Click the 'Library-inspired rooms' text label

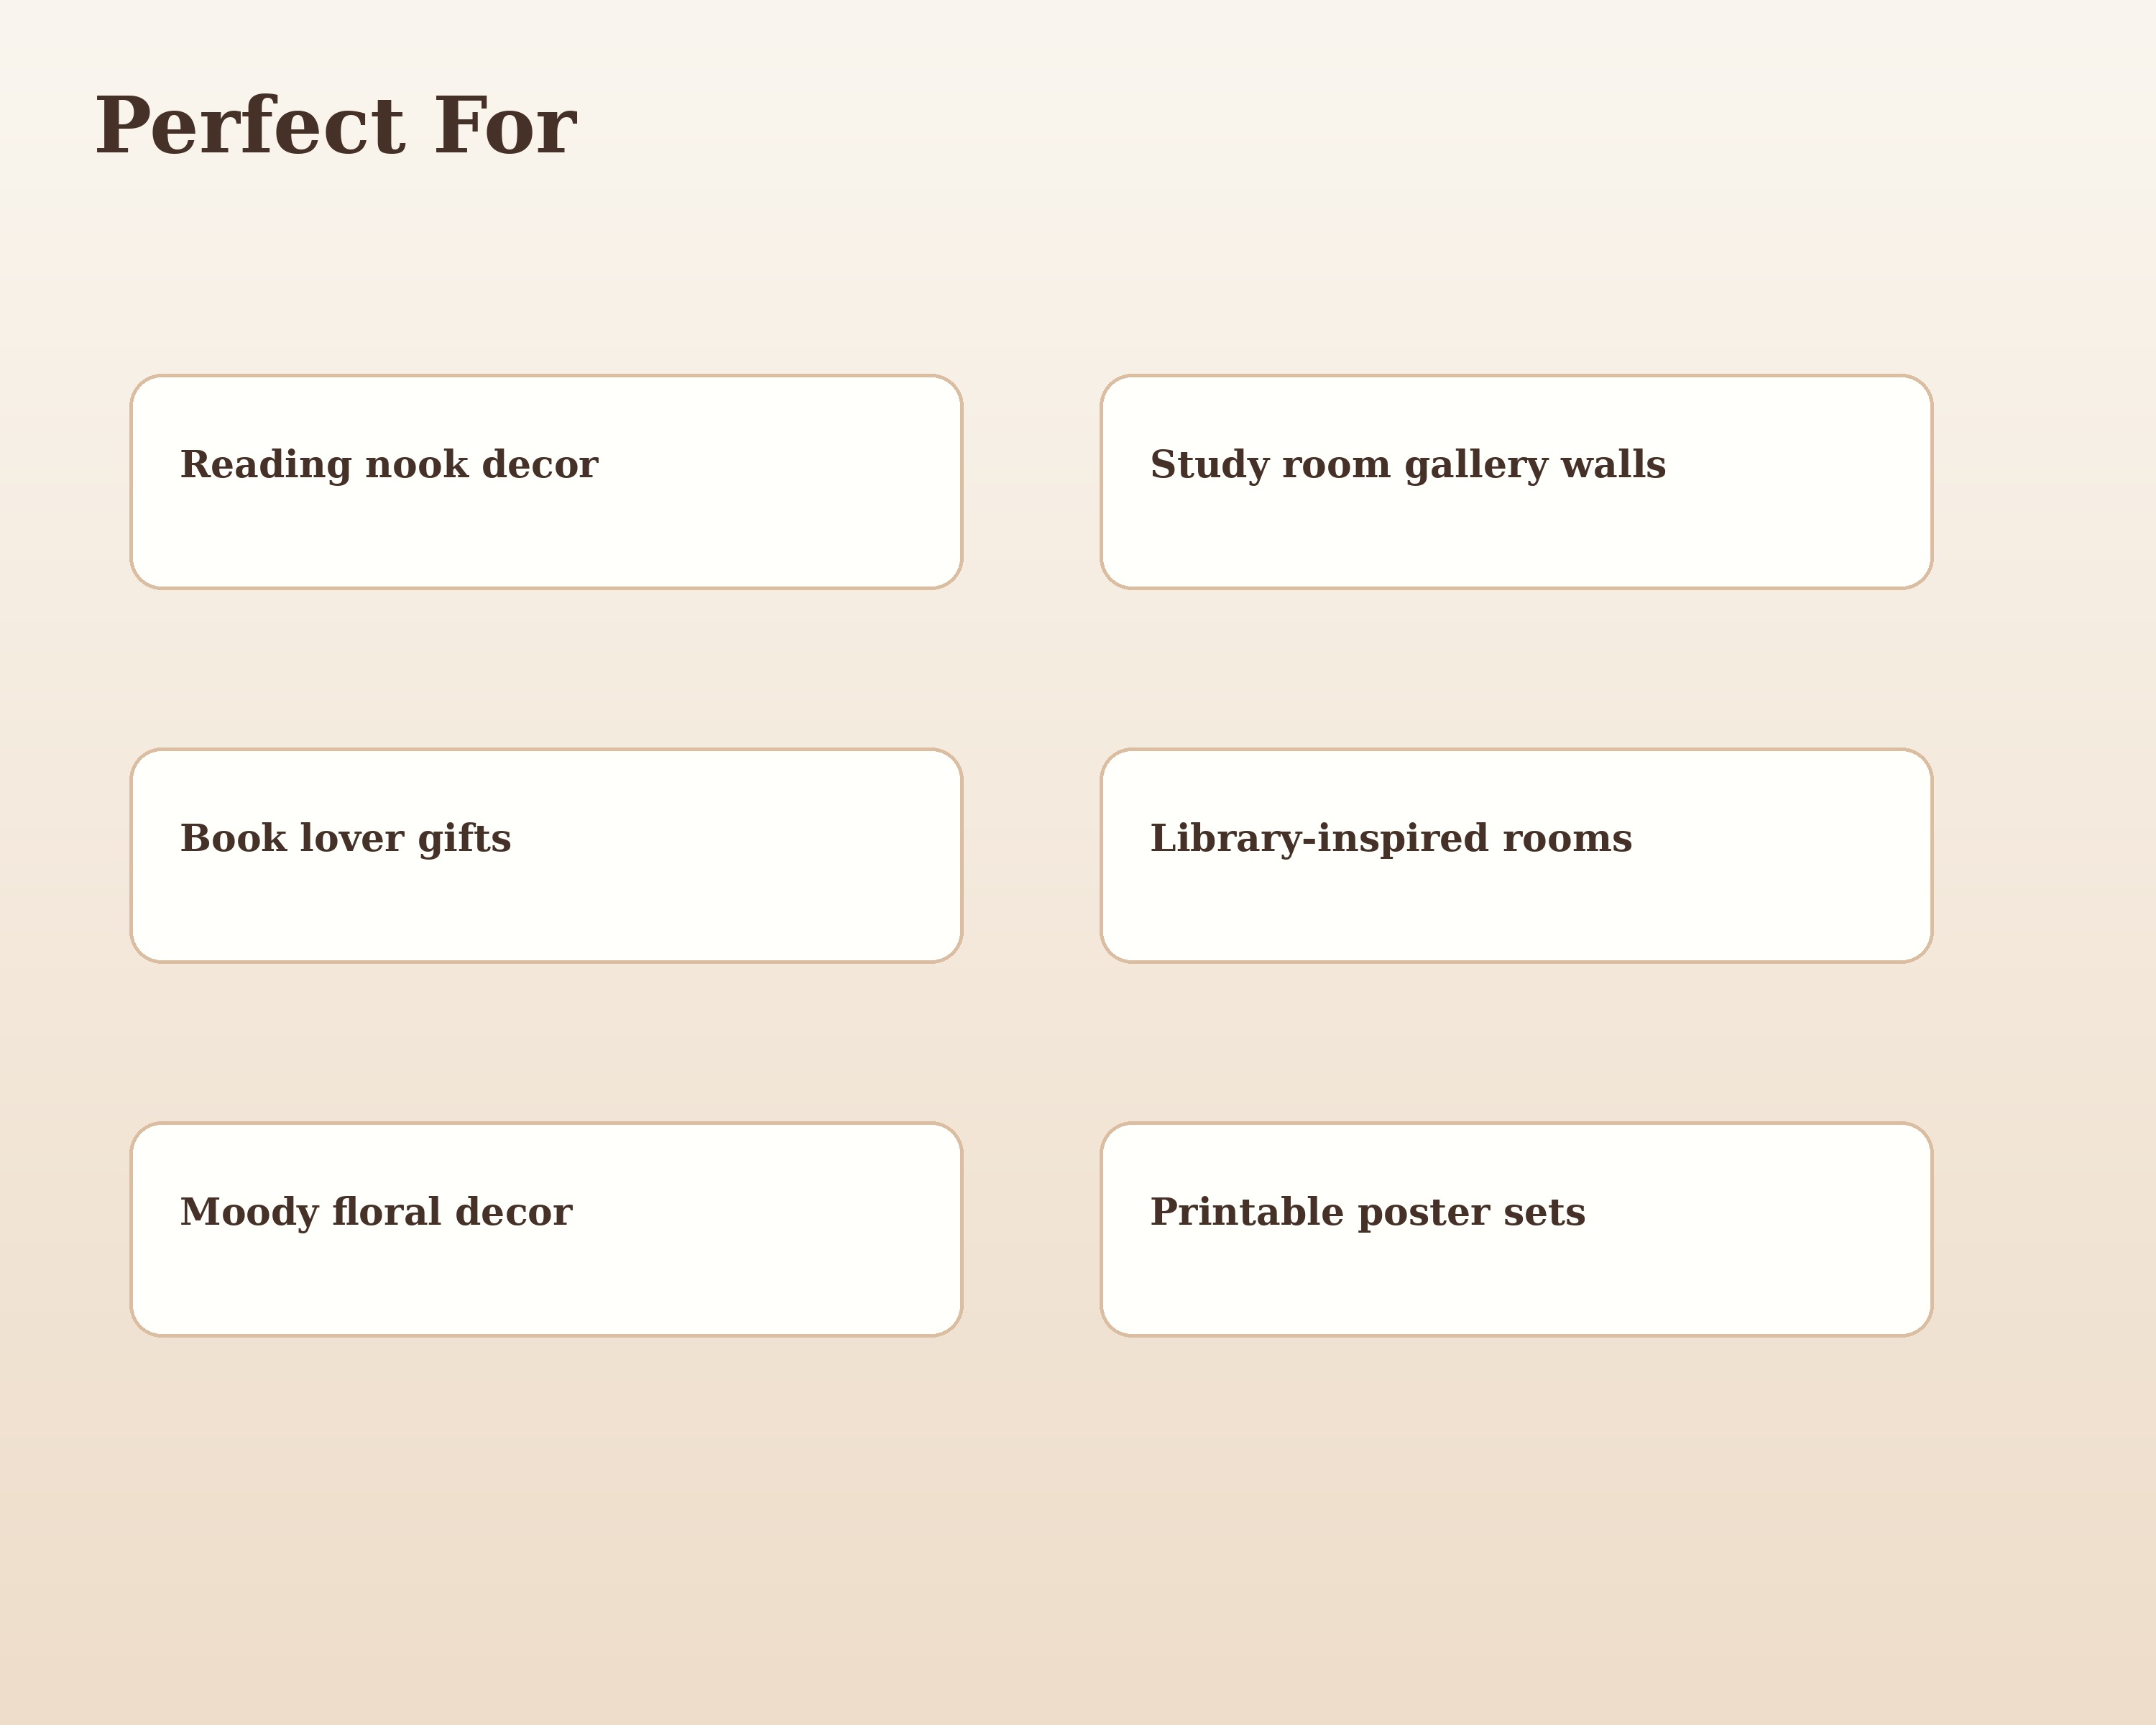pos(1391,839)
